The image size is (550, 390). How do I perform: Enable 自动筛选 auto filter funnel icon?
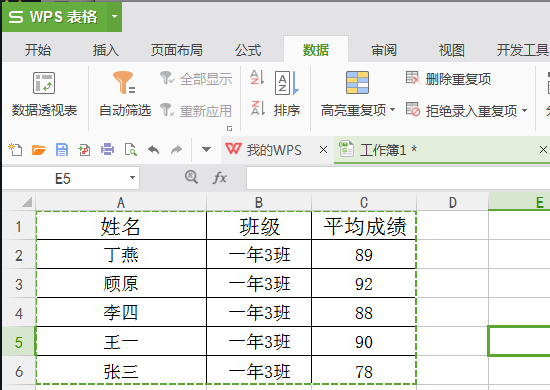124,82
